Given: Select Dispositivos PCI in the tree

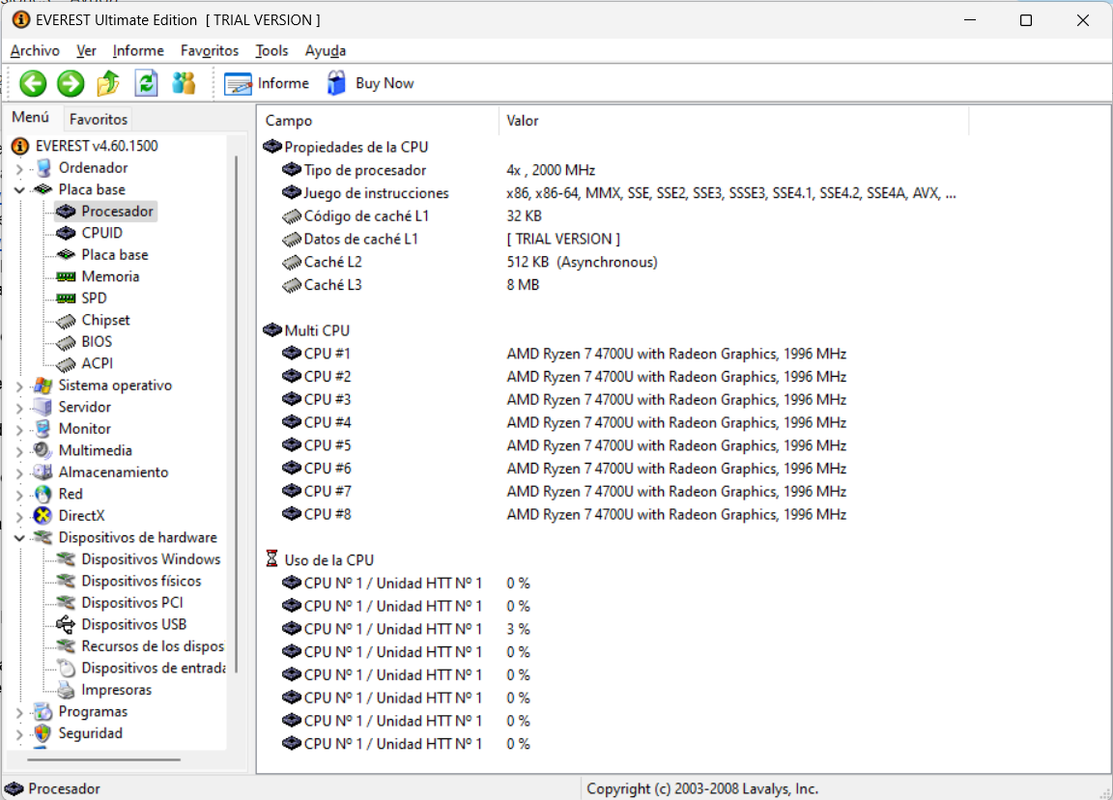Looking at the screenshot, I should [x=132, y=603].
